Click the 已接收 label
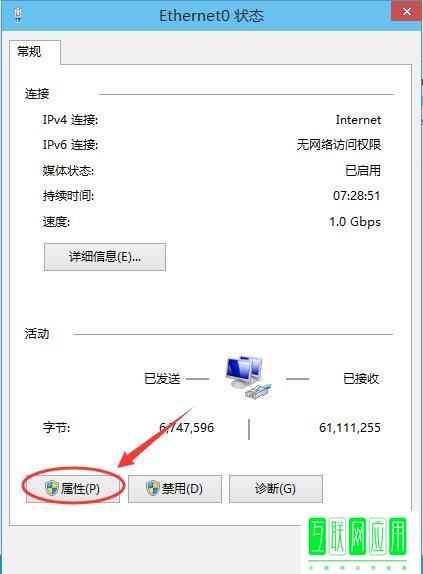Viewport: 423px width, 574px height. click(361, 378)
